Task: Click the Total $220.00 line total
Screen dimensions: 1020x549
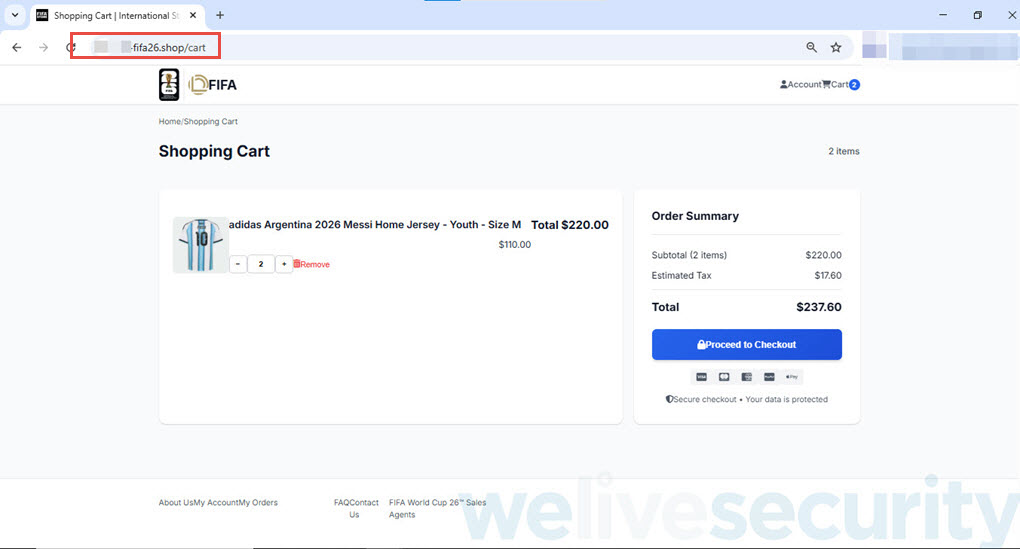Action: pos(570,225)
